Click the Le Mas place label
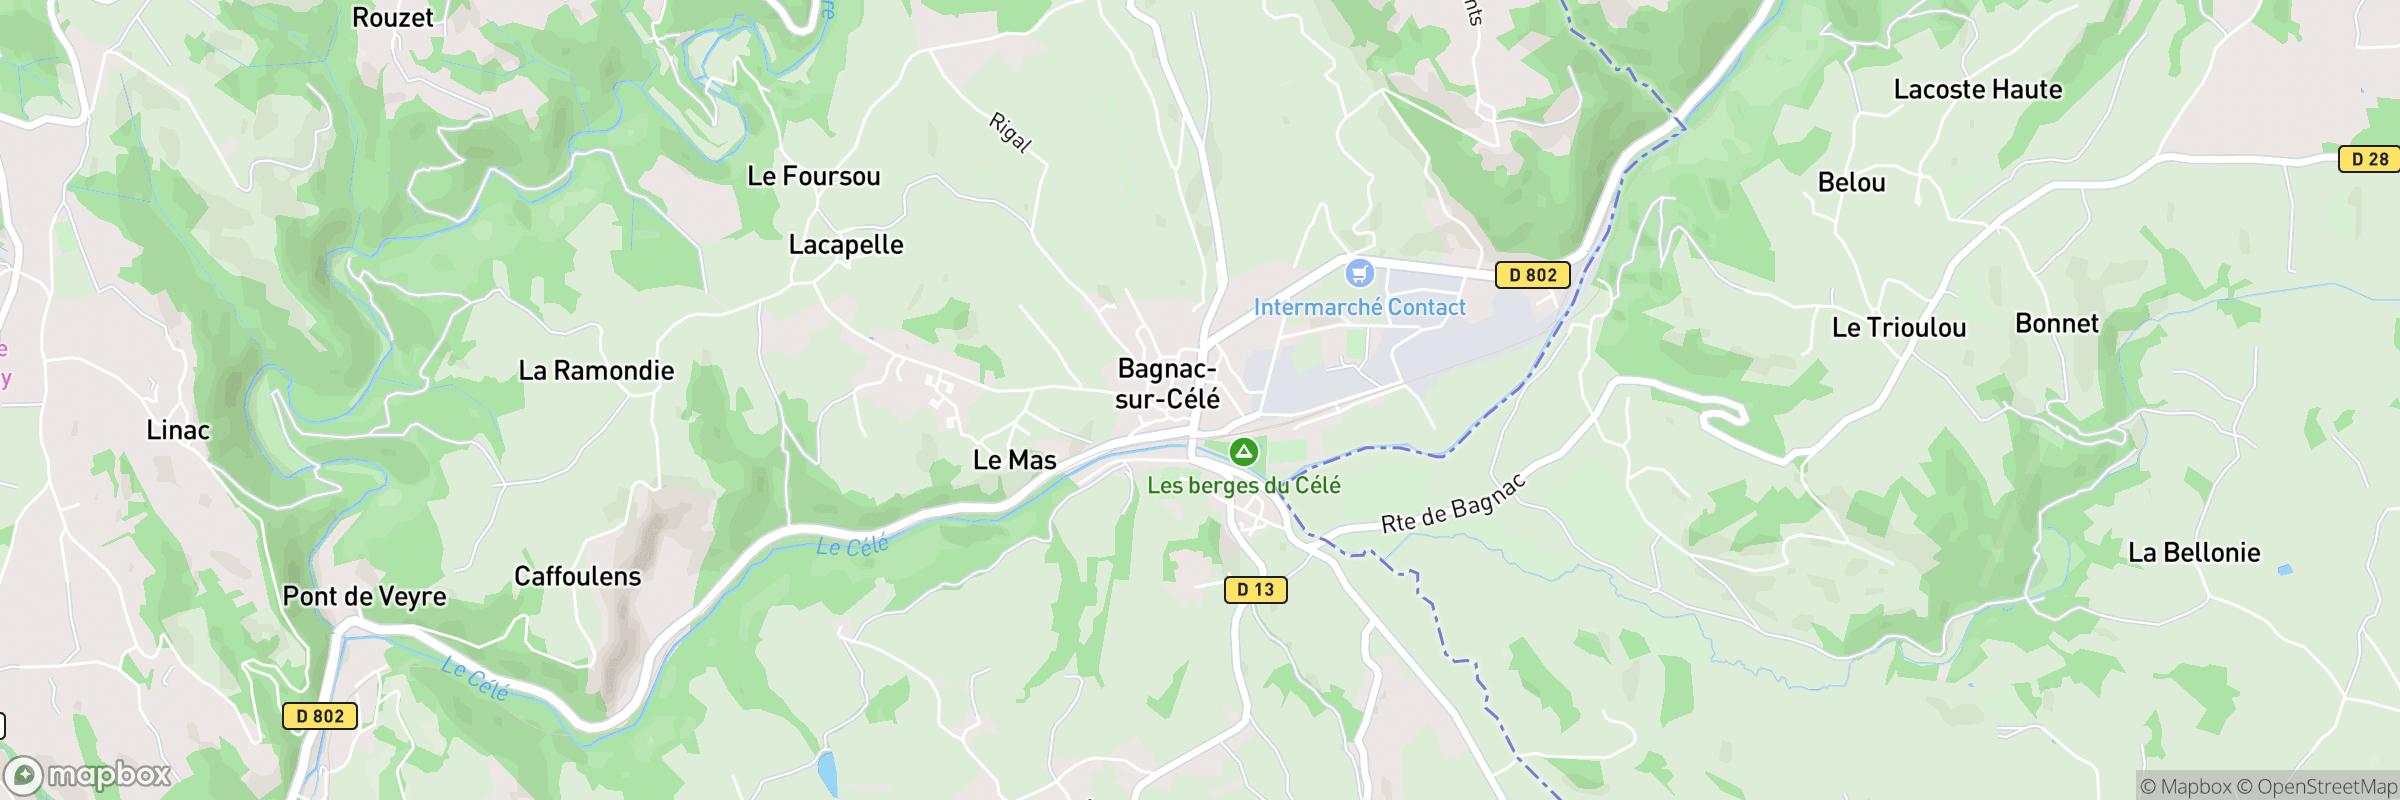 1015,460
